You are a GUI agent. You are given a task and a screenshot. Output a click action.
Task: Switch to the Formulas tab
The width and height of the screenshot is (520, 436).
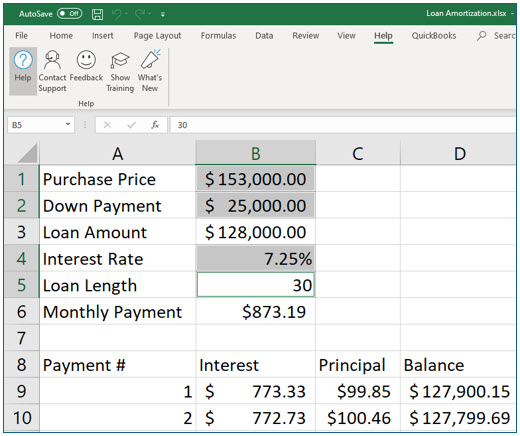coord(218,35)
